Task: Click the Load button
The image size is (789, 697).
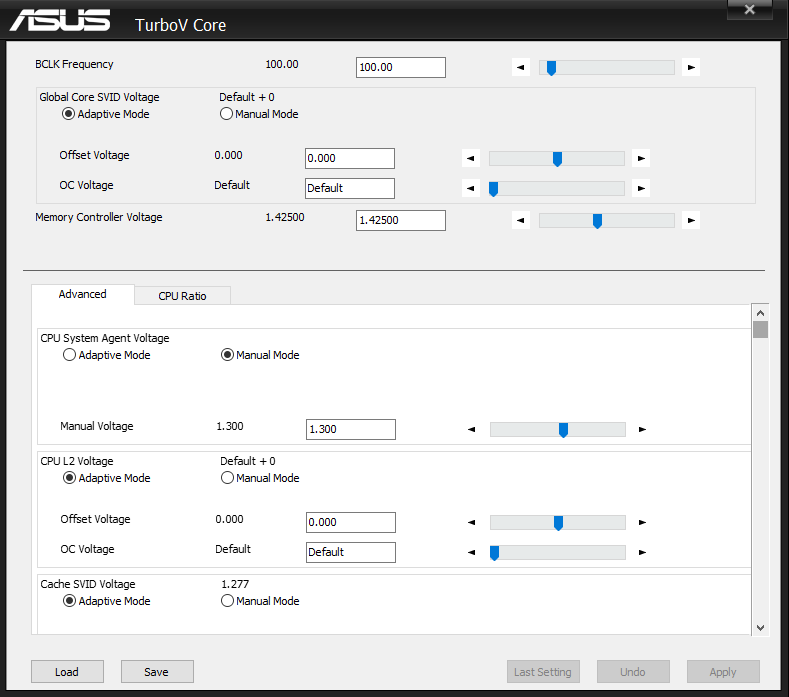Action: (67, 672)
